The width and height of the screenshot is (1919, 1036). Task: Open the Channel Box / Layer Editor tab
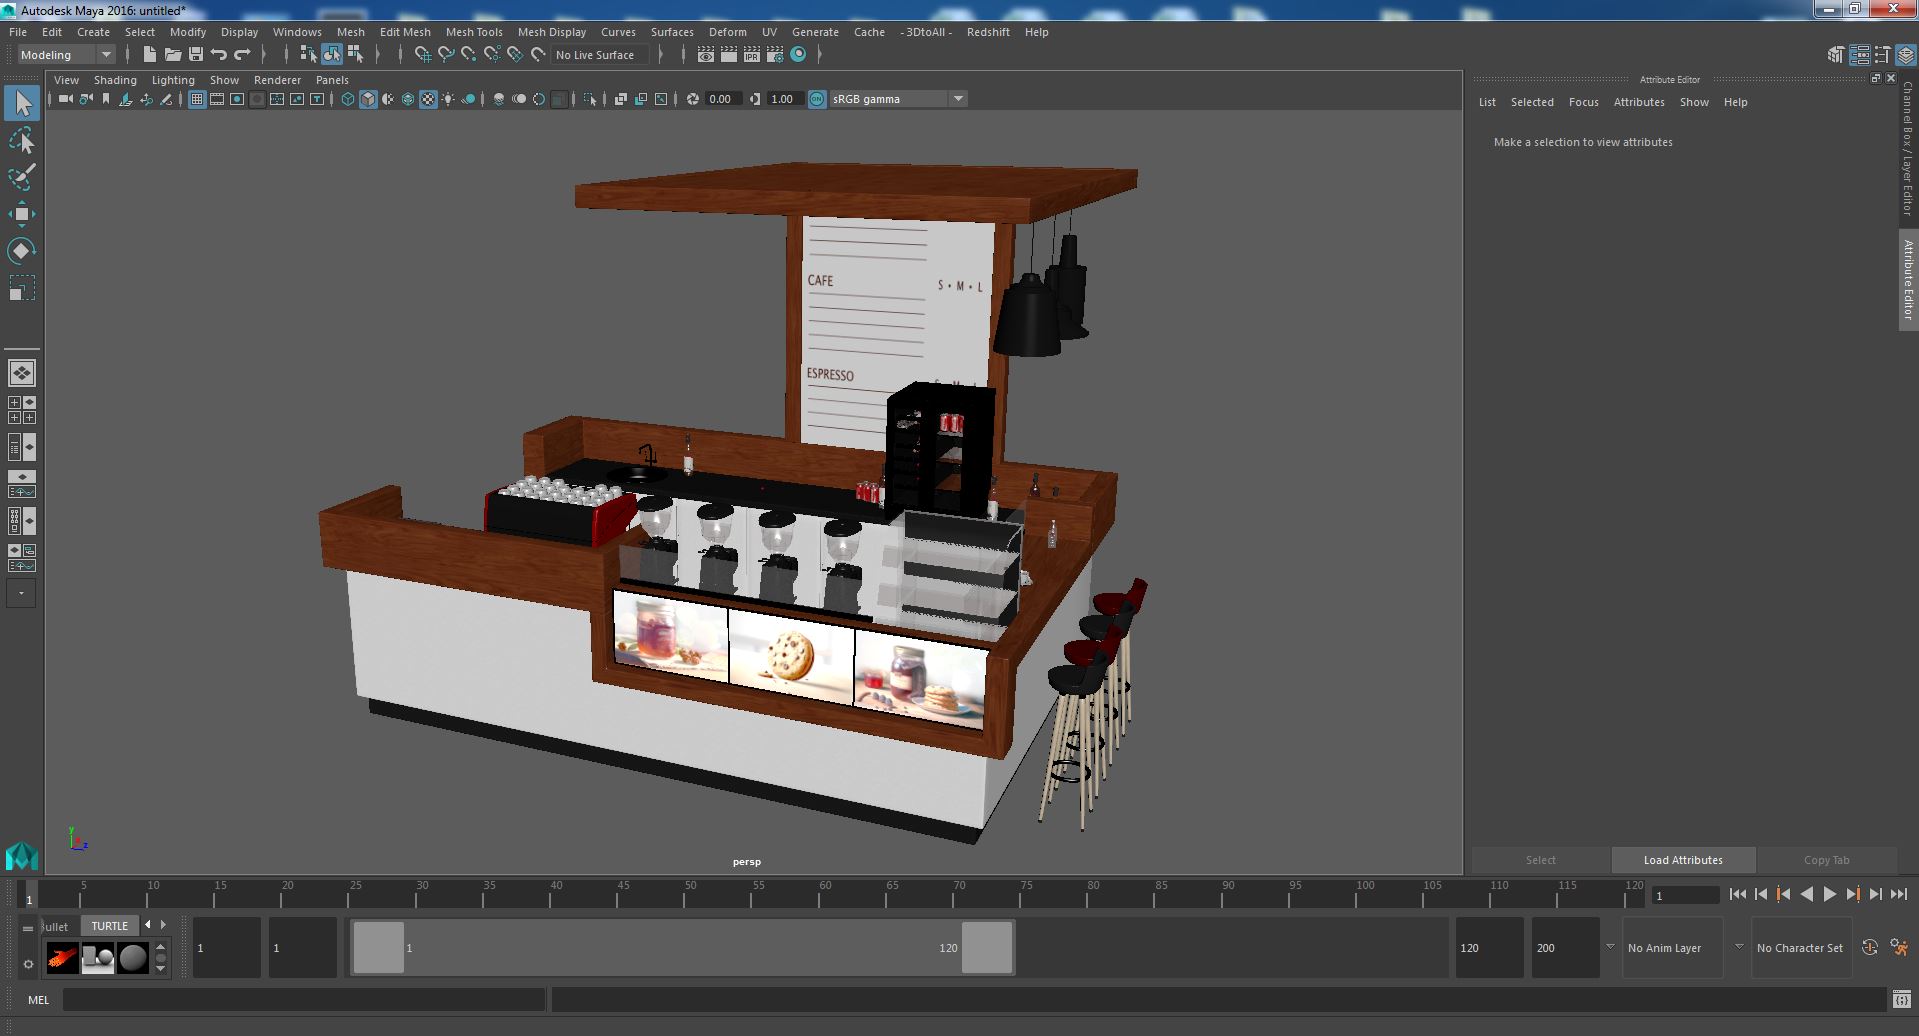coord(1908,150)
